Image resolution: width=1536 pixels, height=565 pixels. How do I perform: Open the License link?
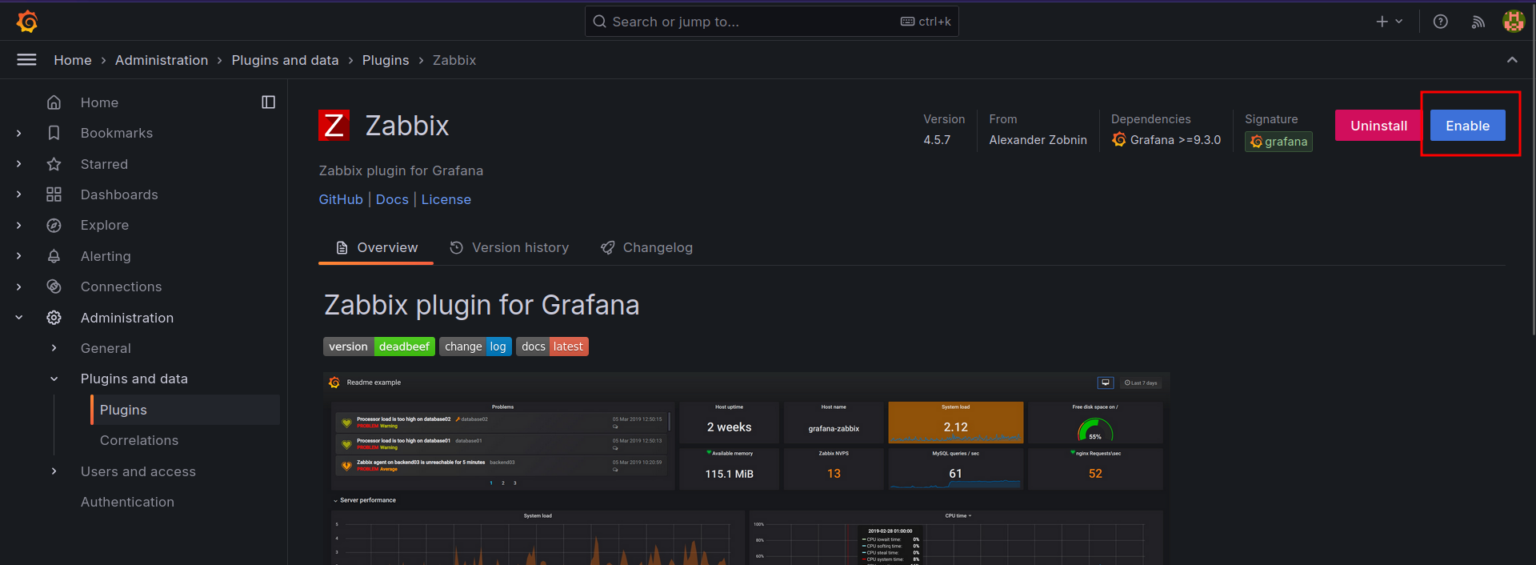[446, 199]
